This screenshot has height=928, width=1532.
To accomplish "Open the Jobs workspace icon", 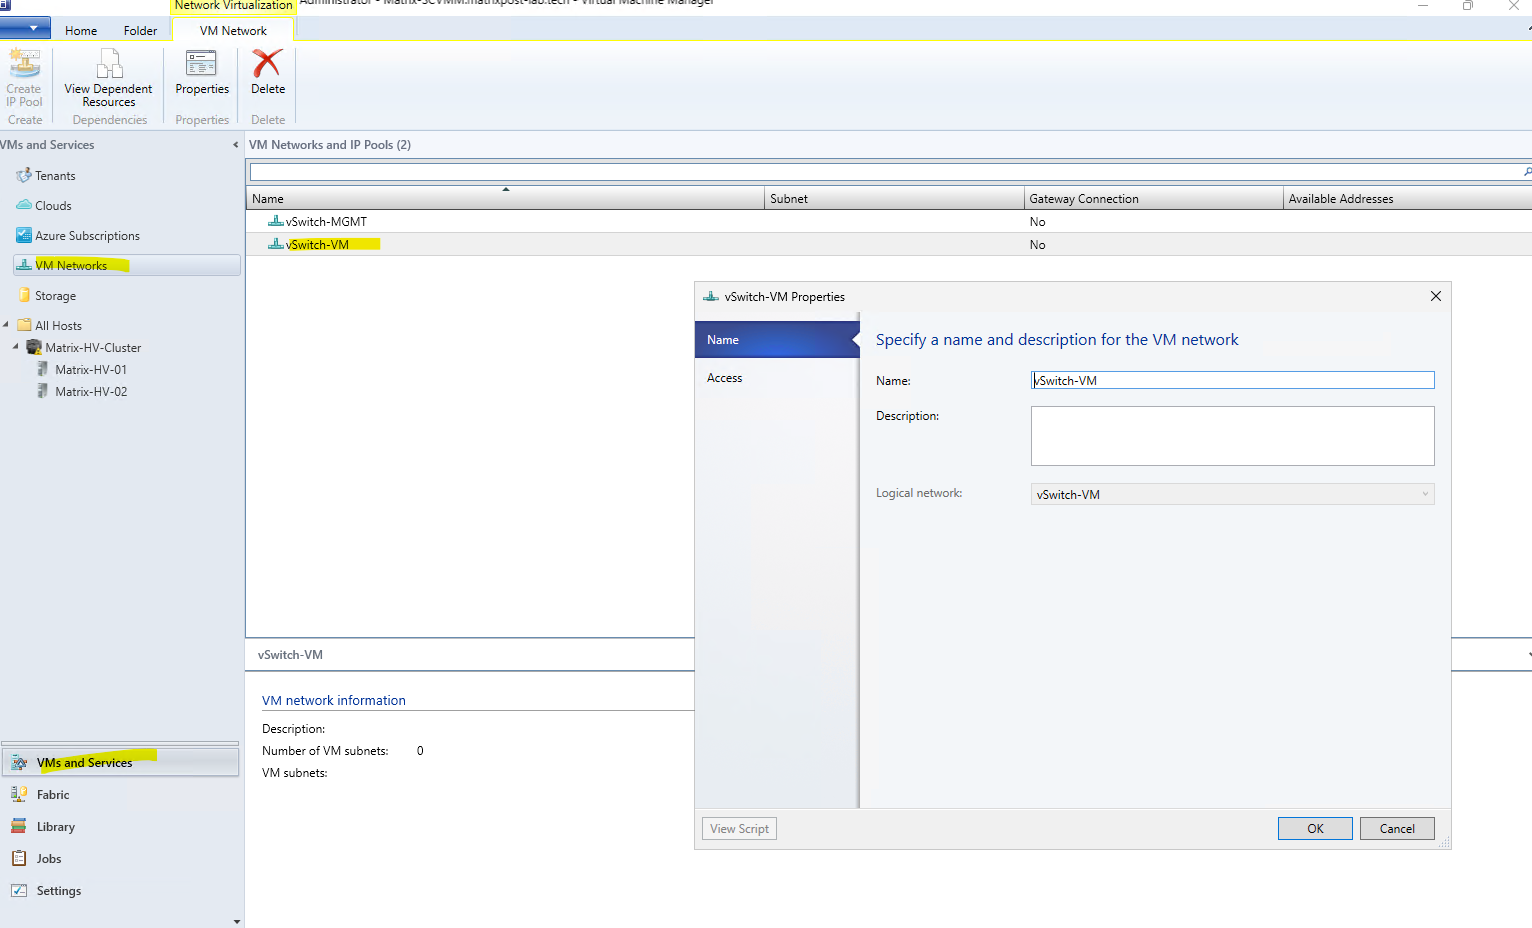I will tap(19, 858).
